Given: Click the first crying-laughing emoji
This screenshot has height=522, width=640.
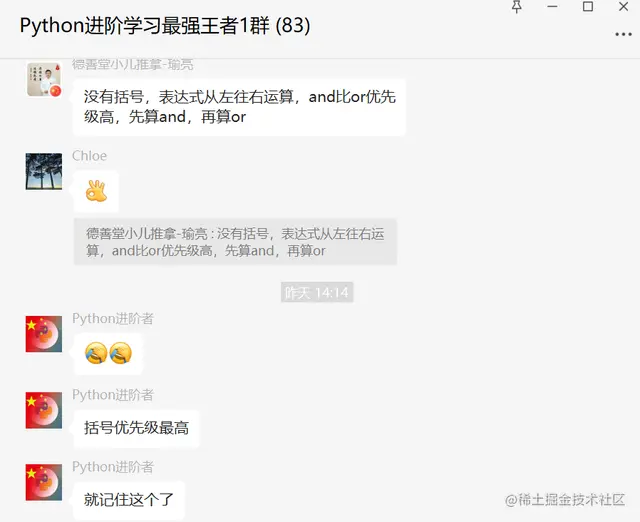Looking at the screenshot, I should click(96, 353).
